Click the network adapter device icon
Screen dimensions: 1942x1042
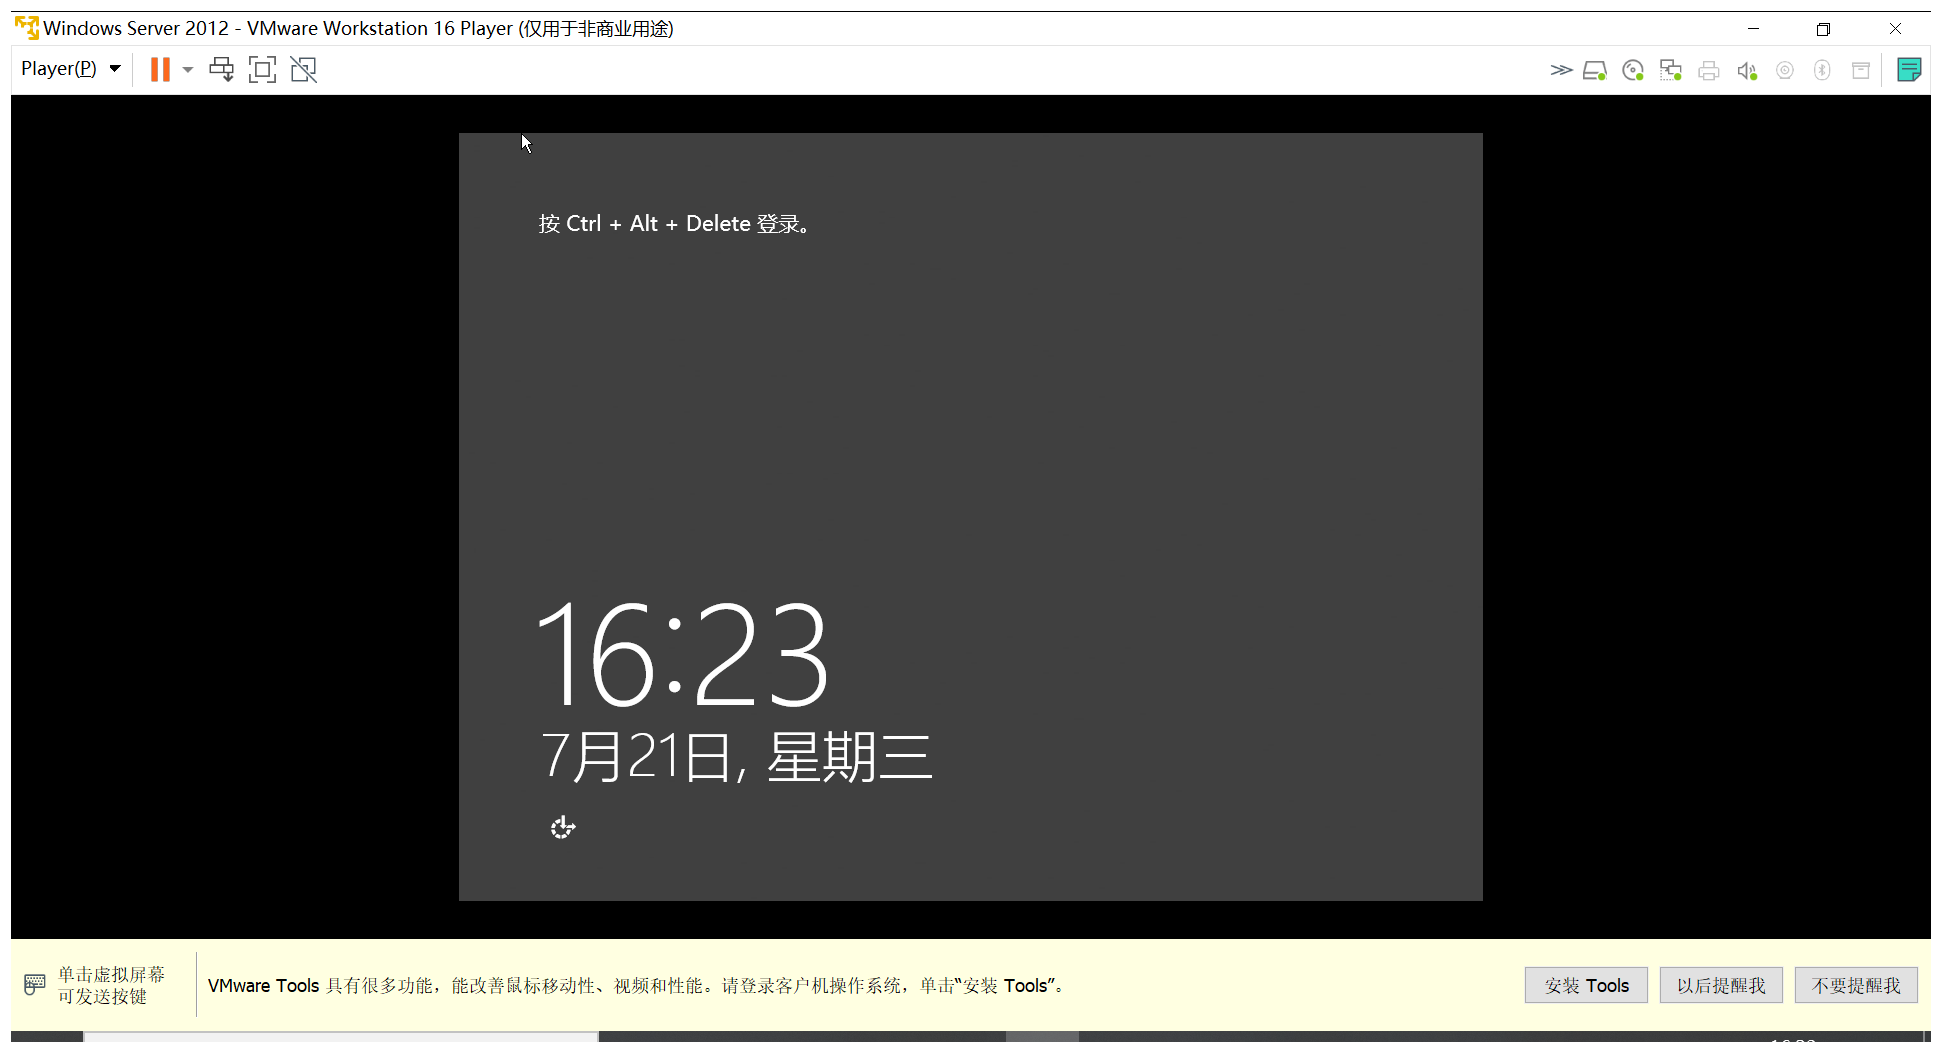[1671, 69]
